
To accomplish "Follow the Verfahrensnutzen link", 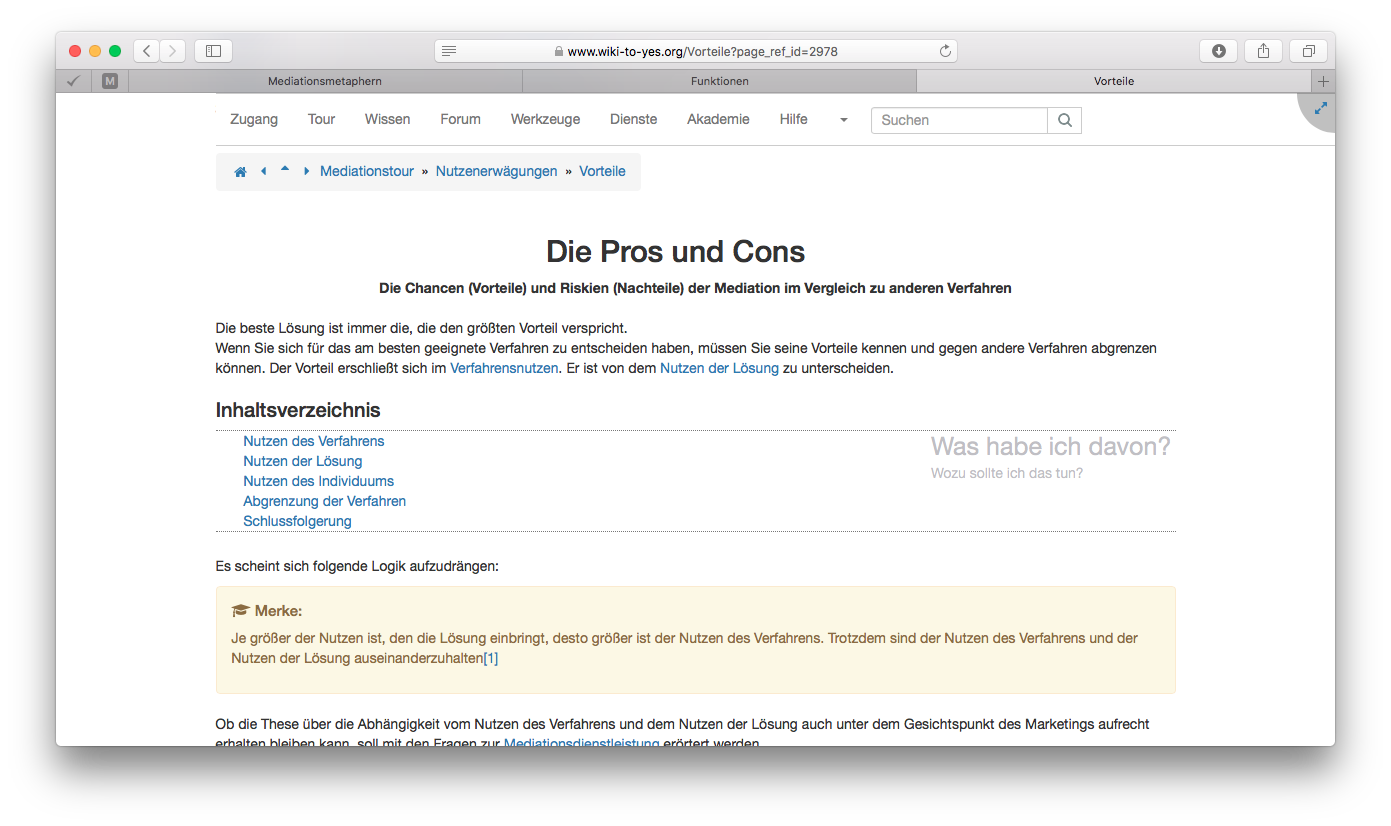I will click(x=504, y=368).
